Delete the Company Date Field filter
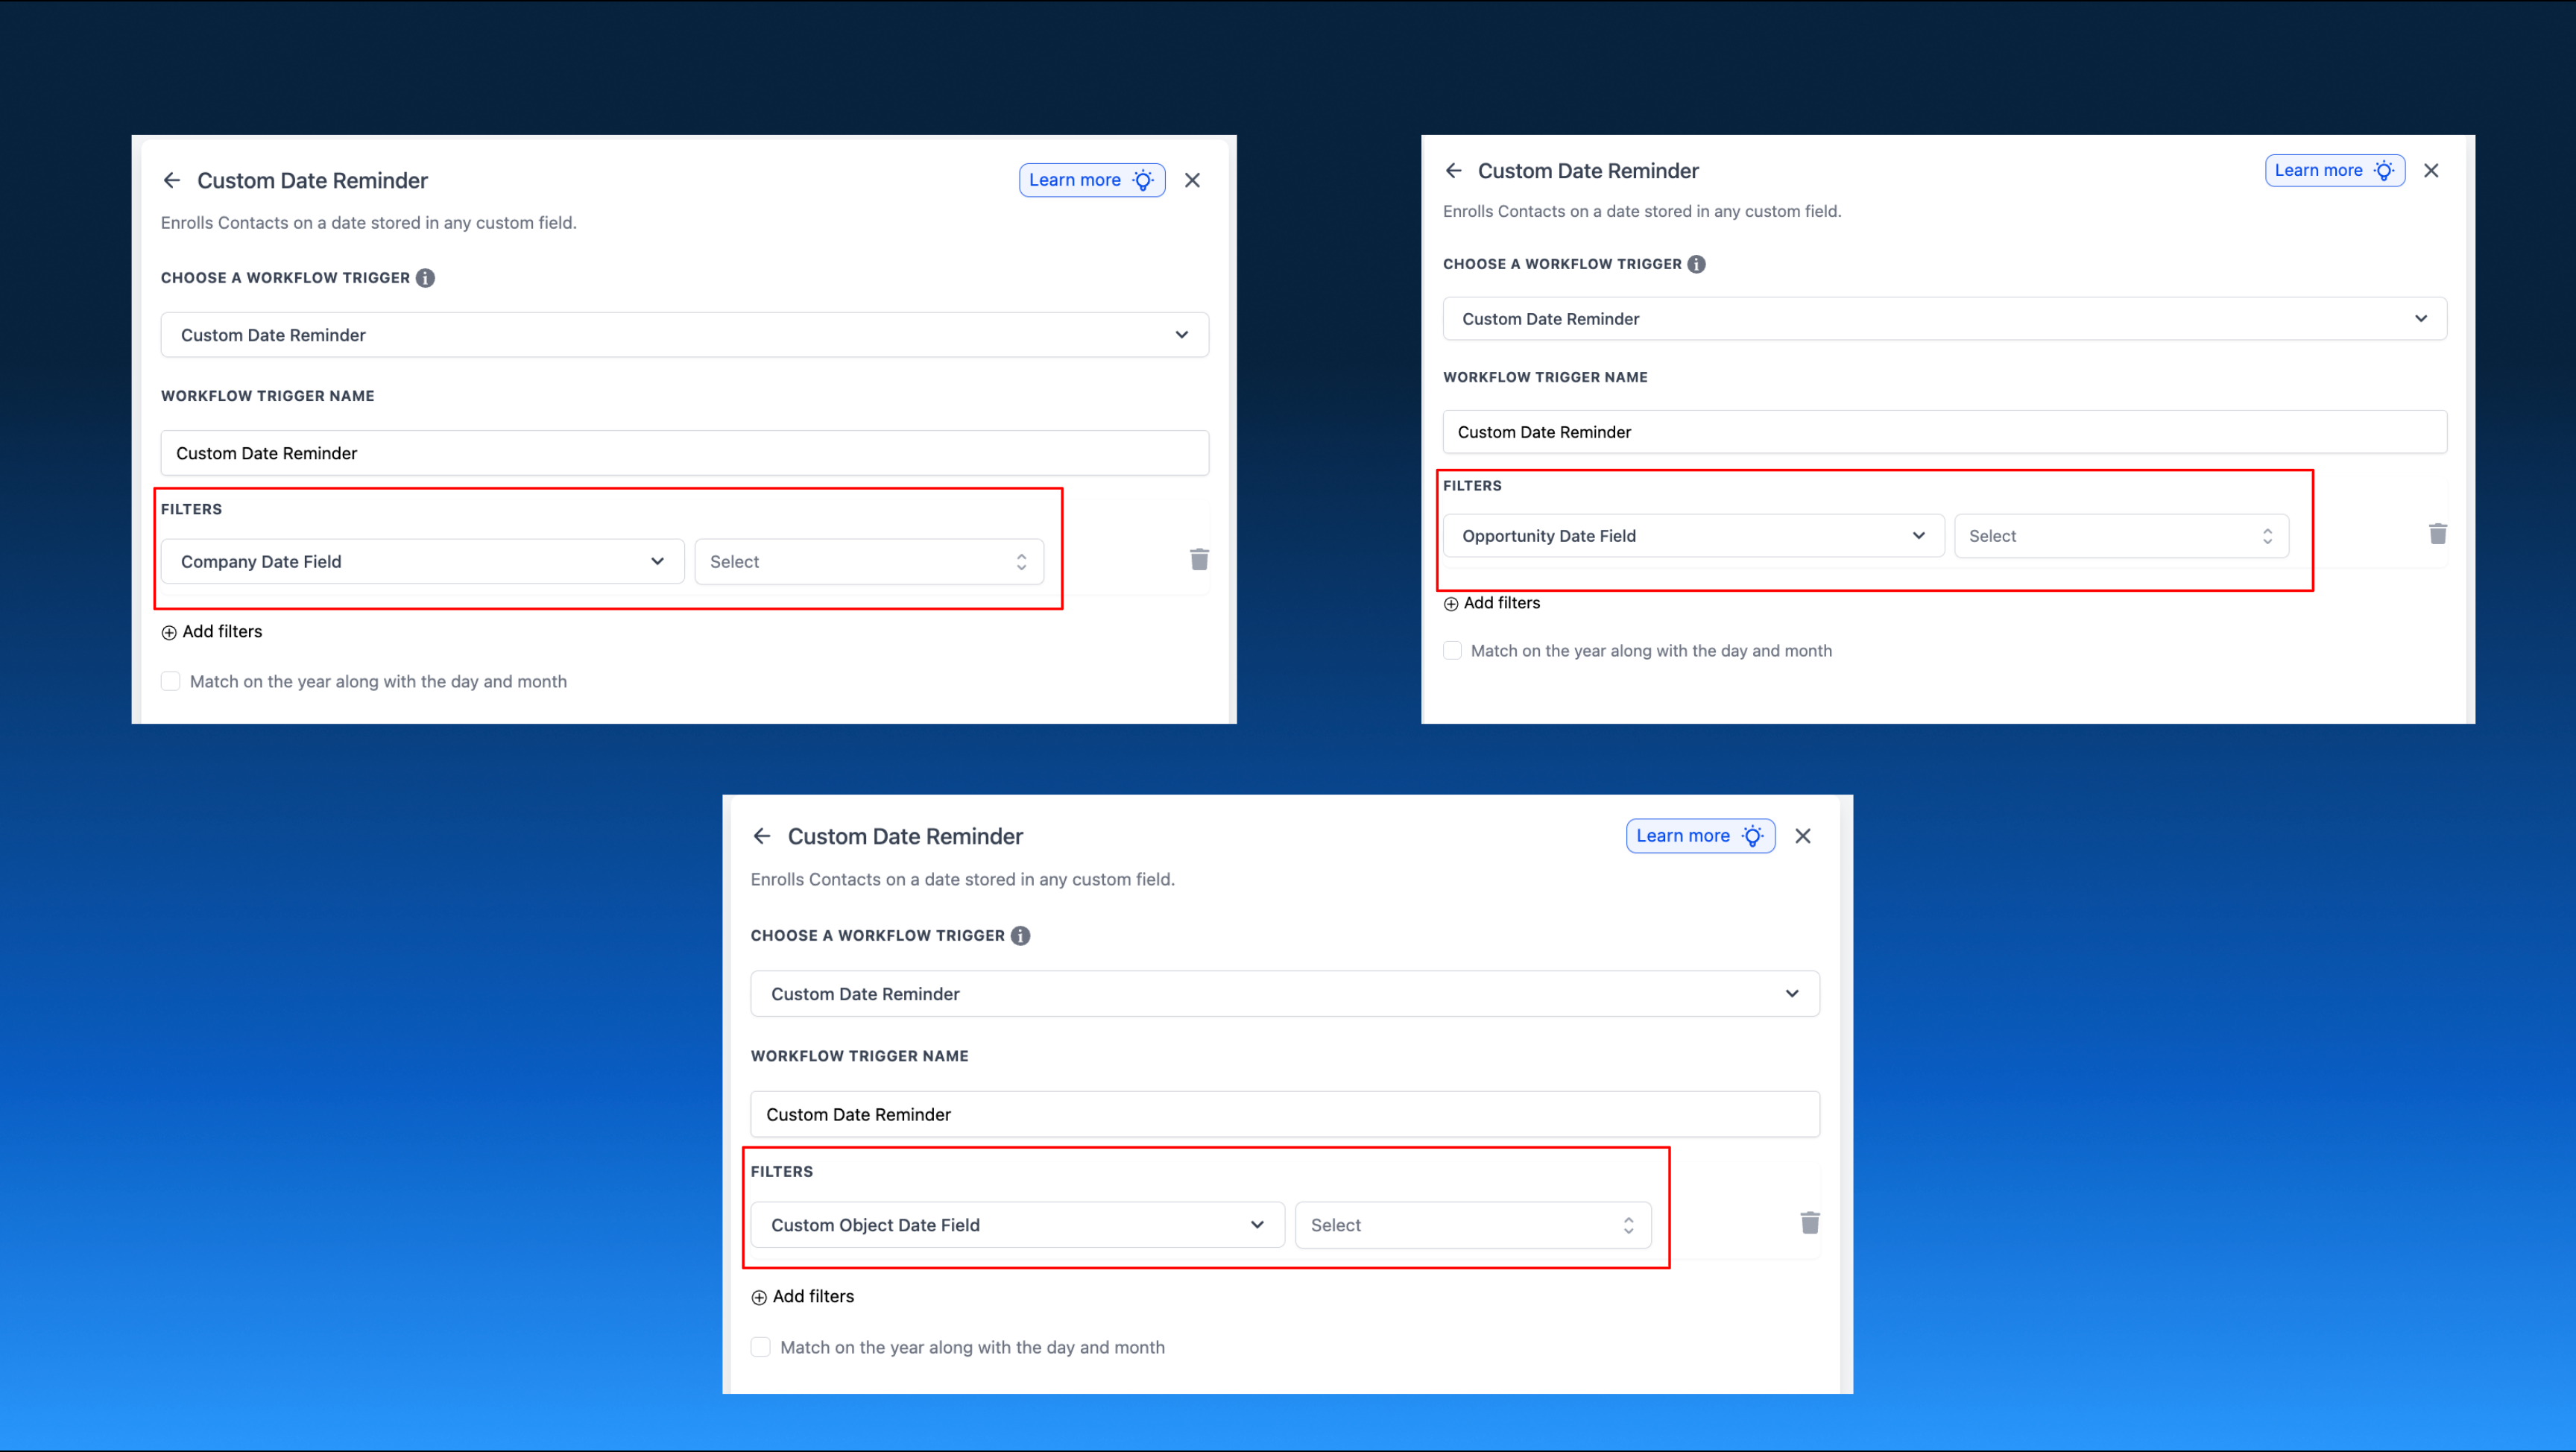Image resolution: width=2576 pixels, height=1452 pixels. point(1199,559)
